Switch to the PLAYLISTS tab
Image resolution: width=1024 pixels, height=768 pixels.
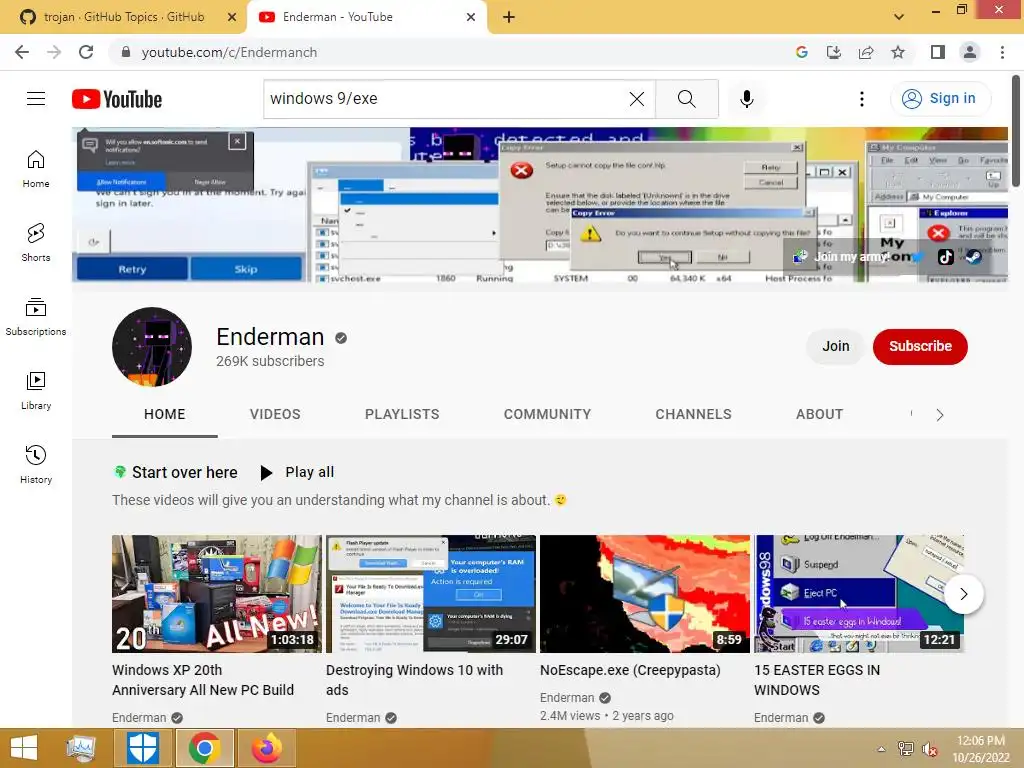pos(402,414)
